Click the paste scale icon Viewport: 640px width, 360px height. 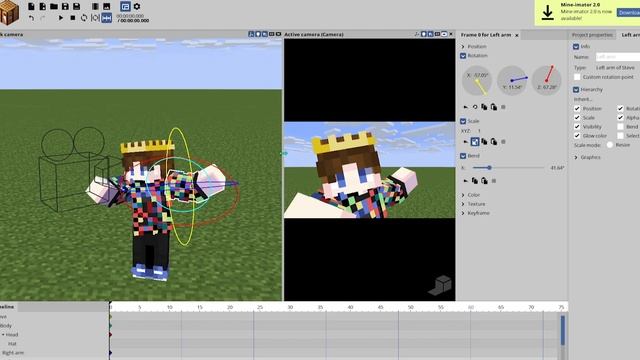click(494, 142)
